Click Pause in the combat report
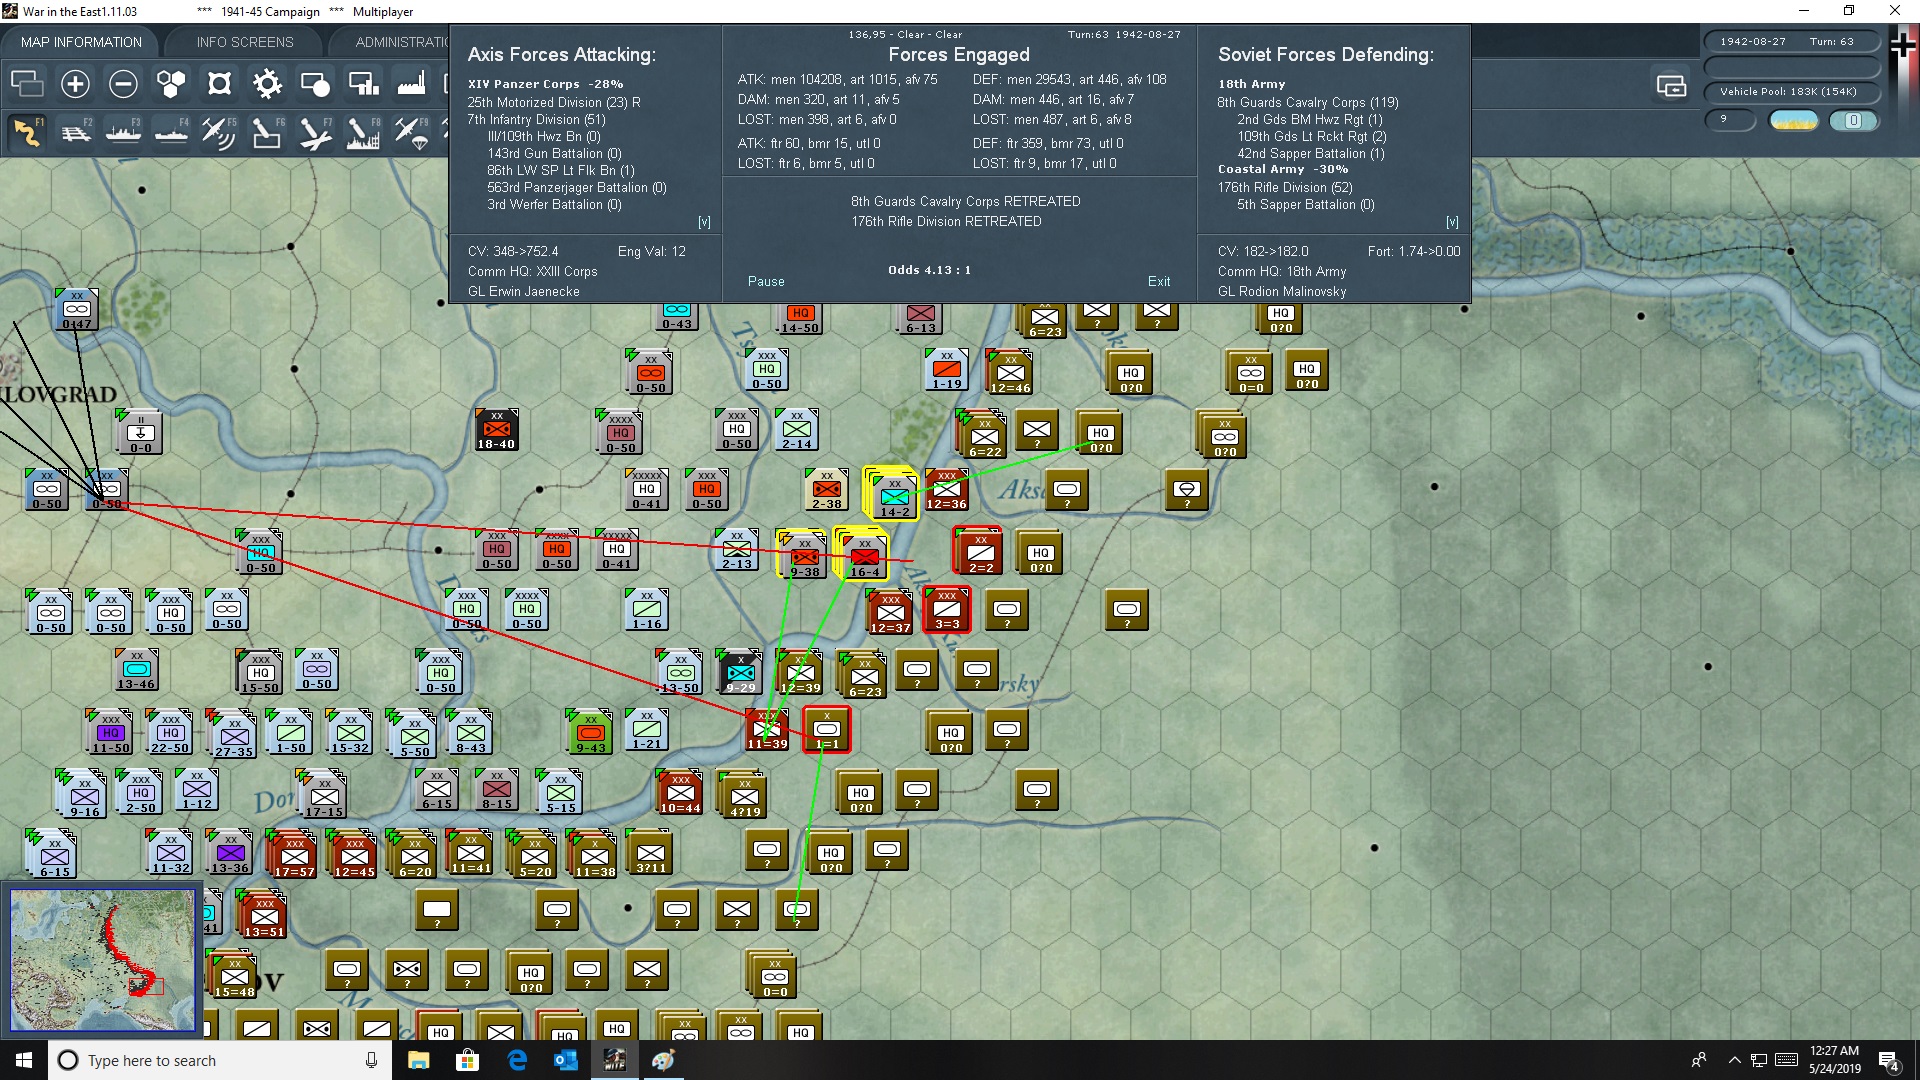The height and width of the screenshot is (1080, 1920). pos(766,282)
